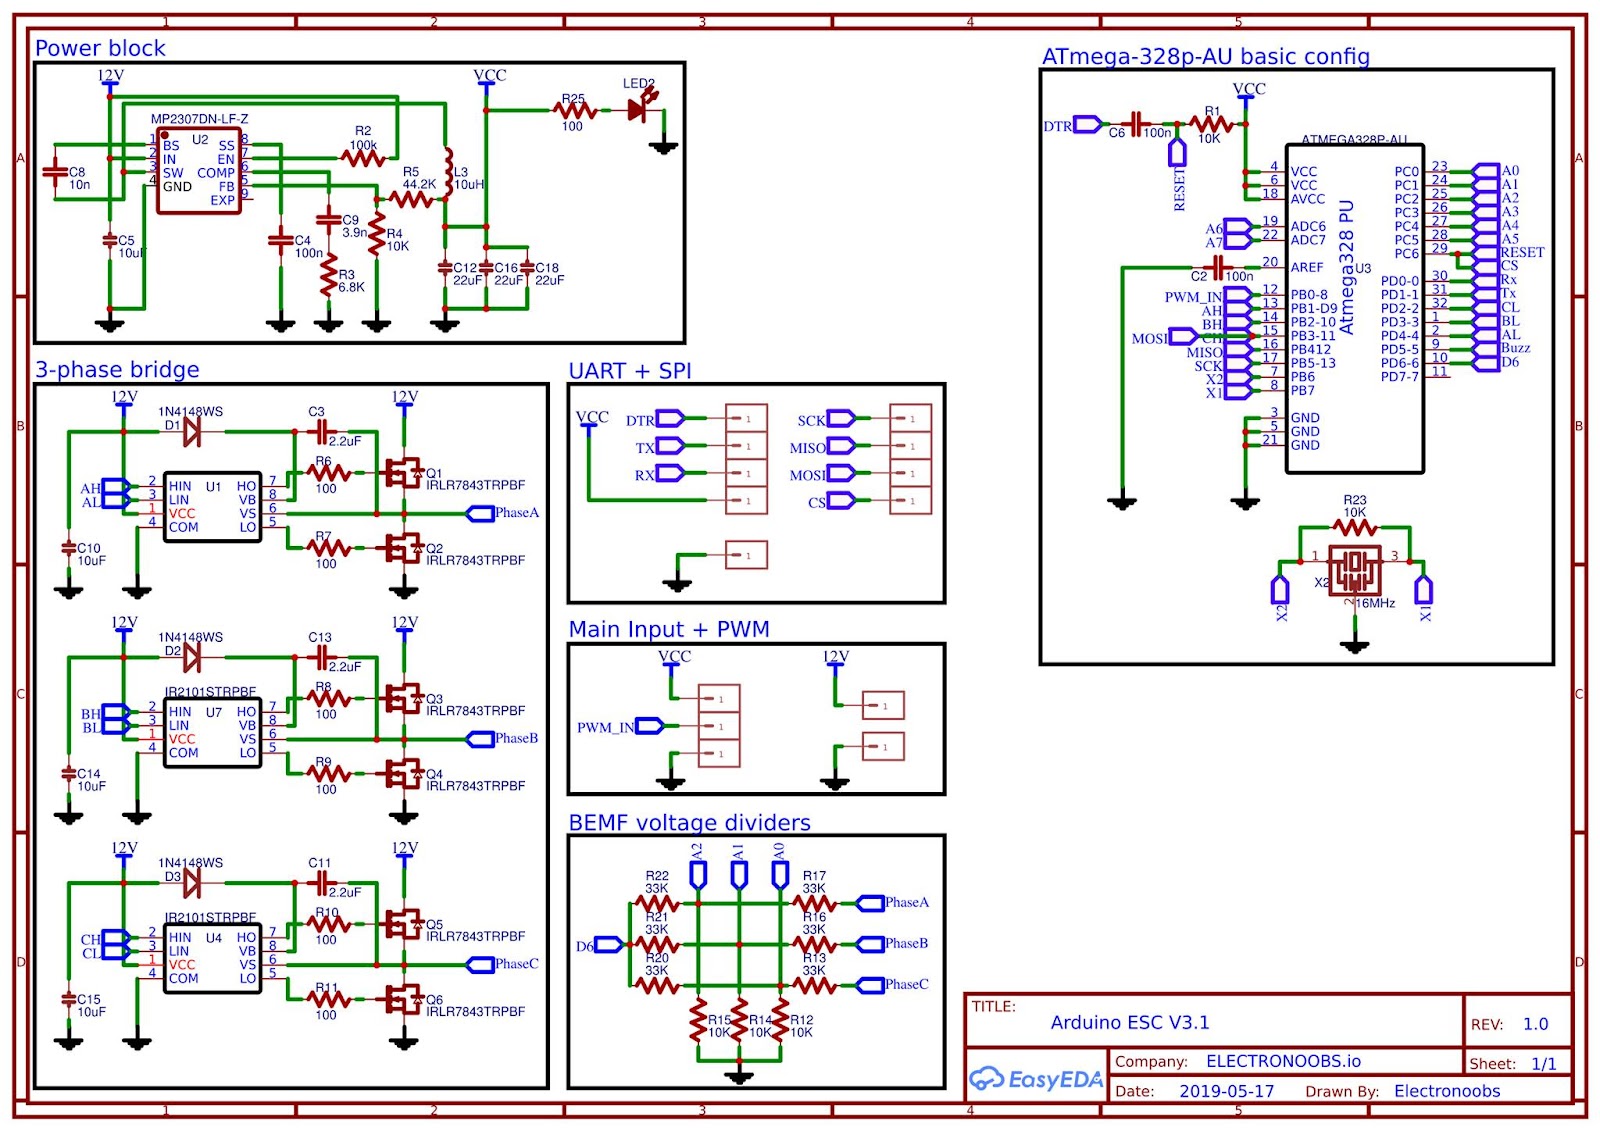Select the Buzz net port on ATmega
The height and width of the screenshot is (1131, 1600).
[x=1486, y=349]
